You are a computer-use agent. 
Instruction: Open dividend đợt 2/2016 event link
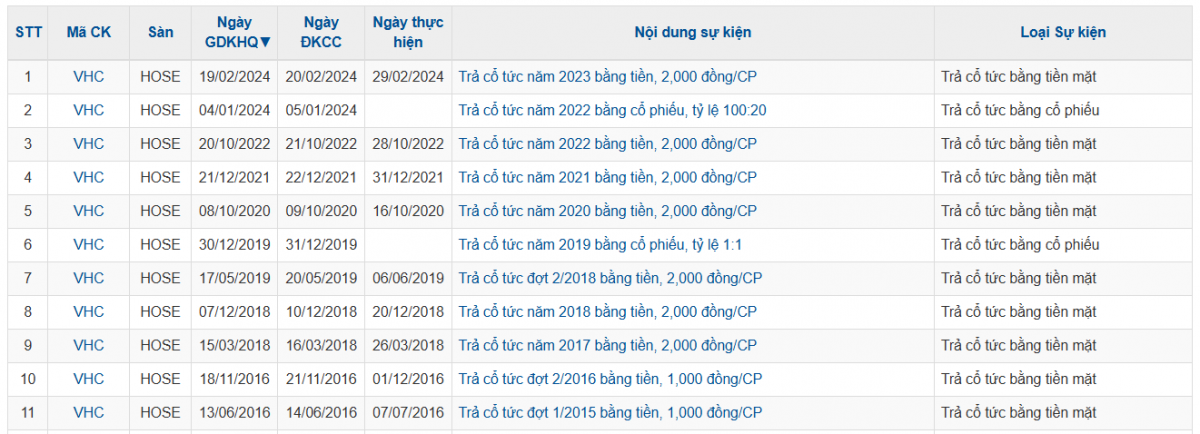610,379
